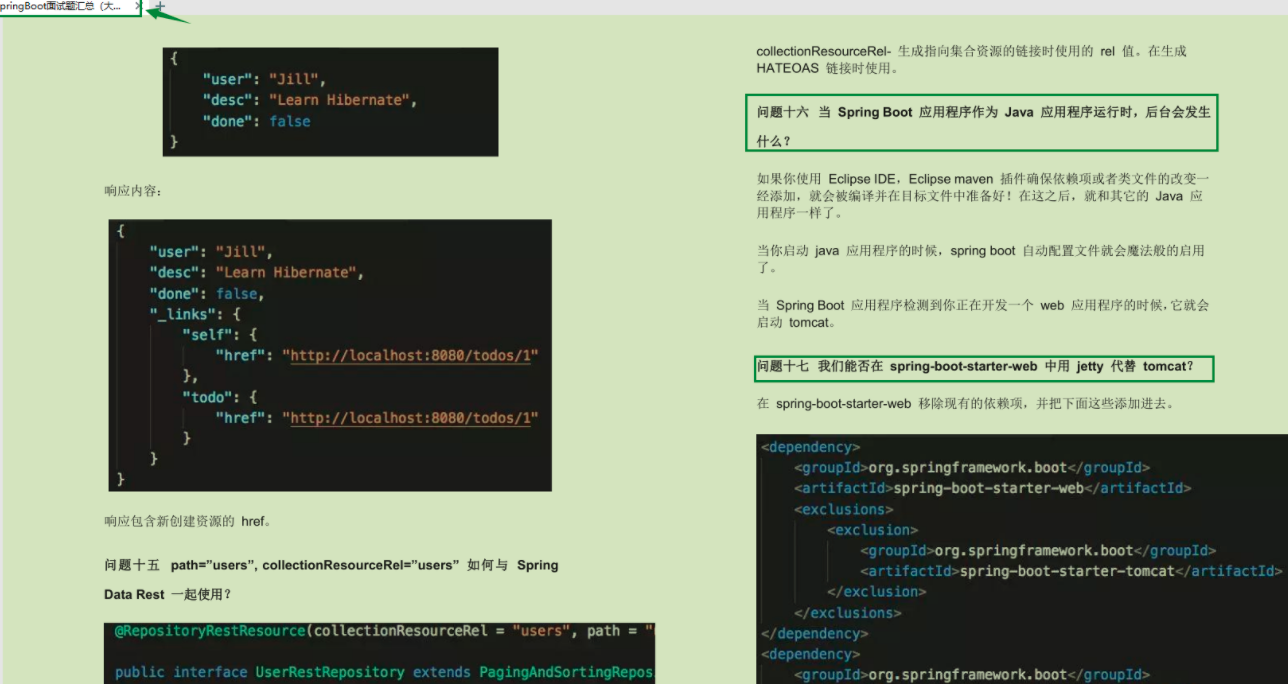1288x684 pixels.
Task: Close the SpringBoot面试题汇总 tab
Action: click(138, 6)
